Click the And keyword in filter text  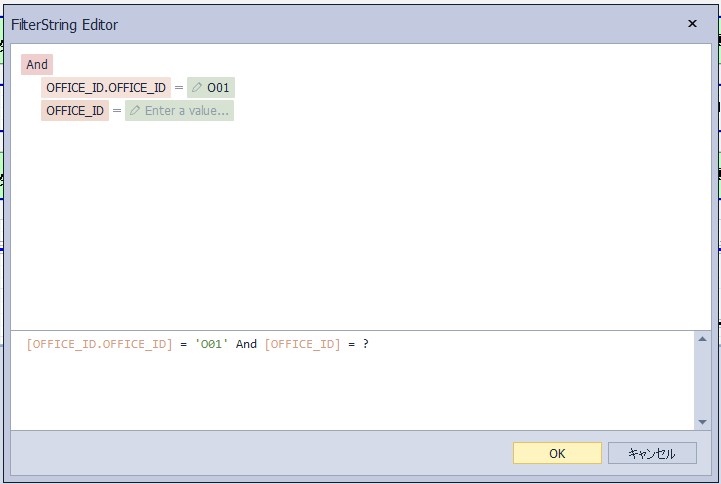[246, 344]
